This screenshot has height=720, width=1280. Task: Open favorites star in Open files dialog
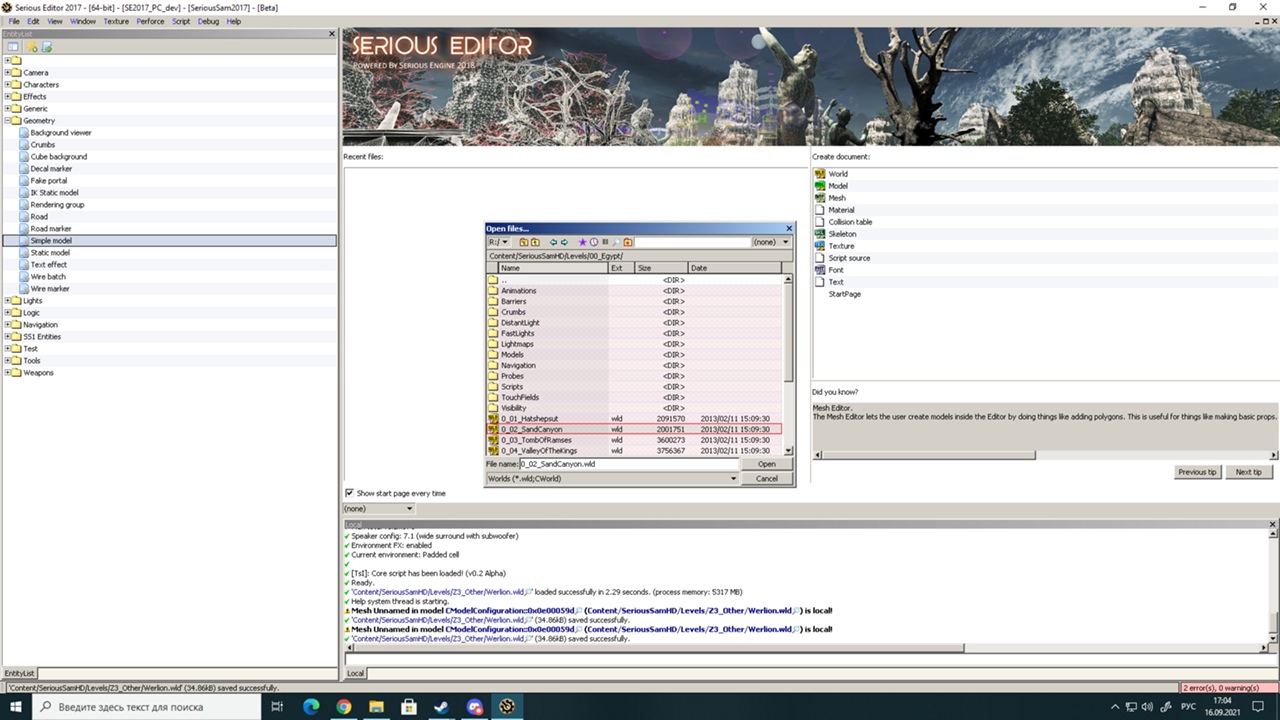pyautogui.click(x=582, y=242)
